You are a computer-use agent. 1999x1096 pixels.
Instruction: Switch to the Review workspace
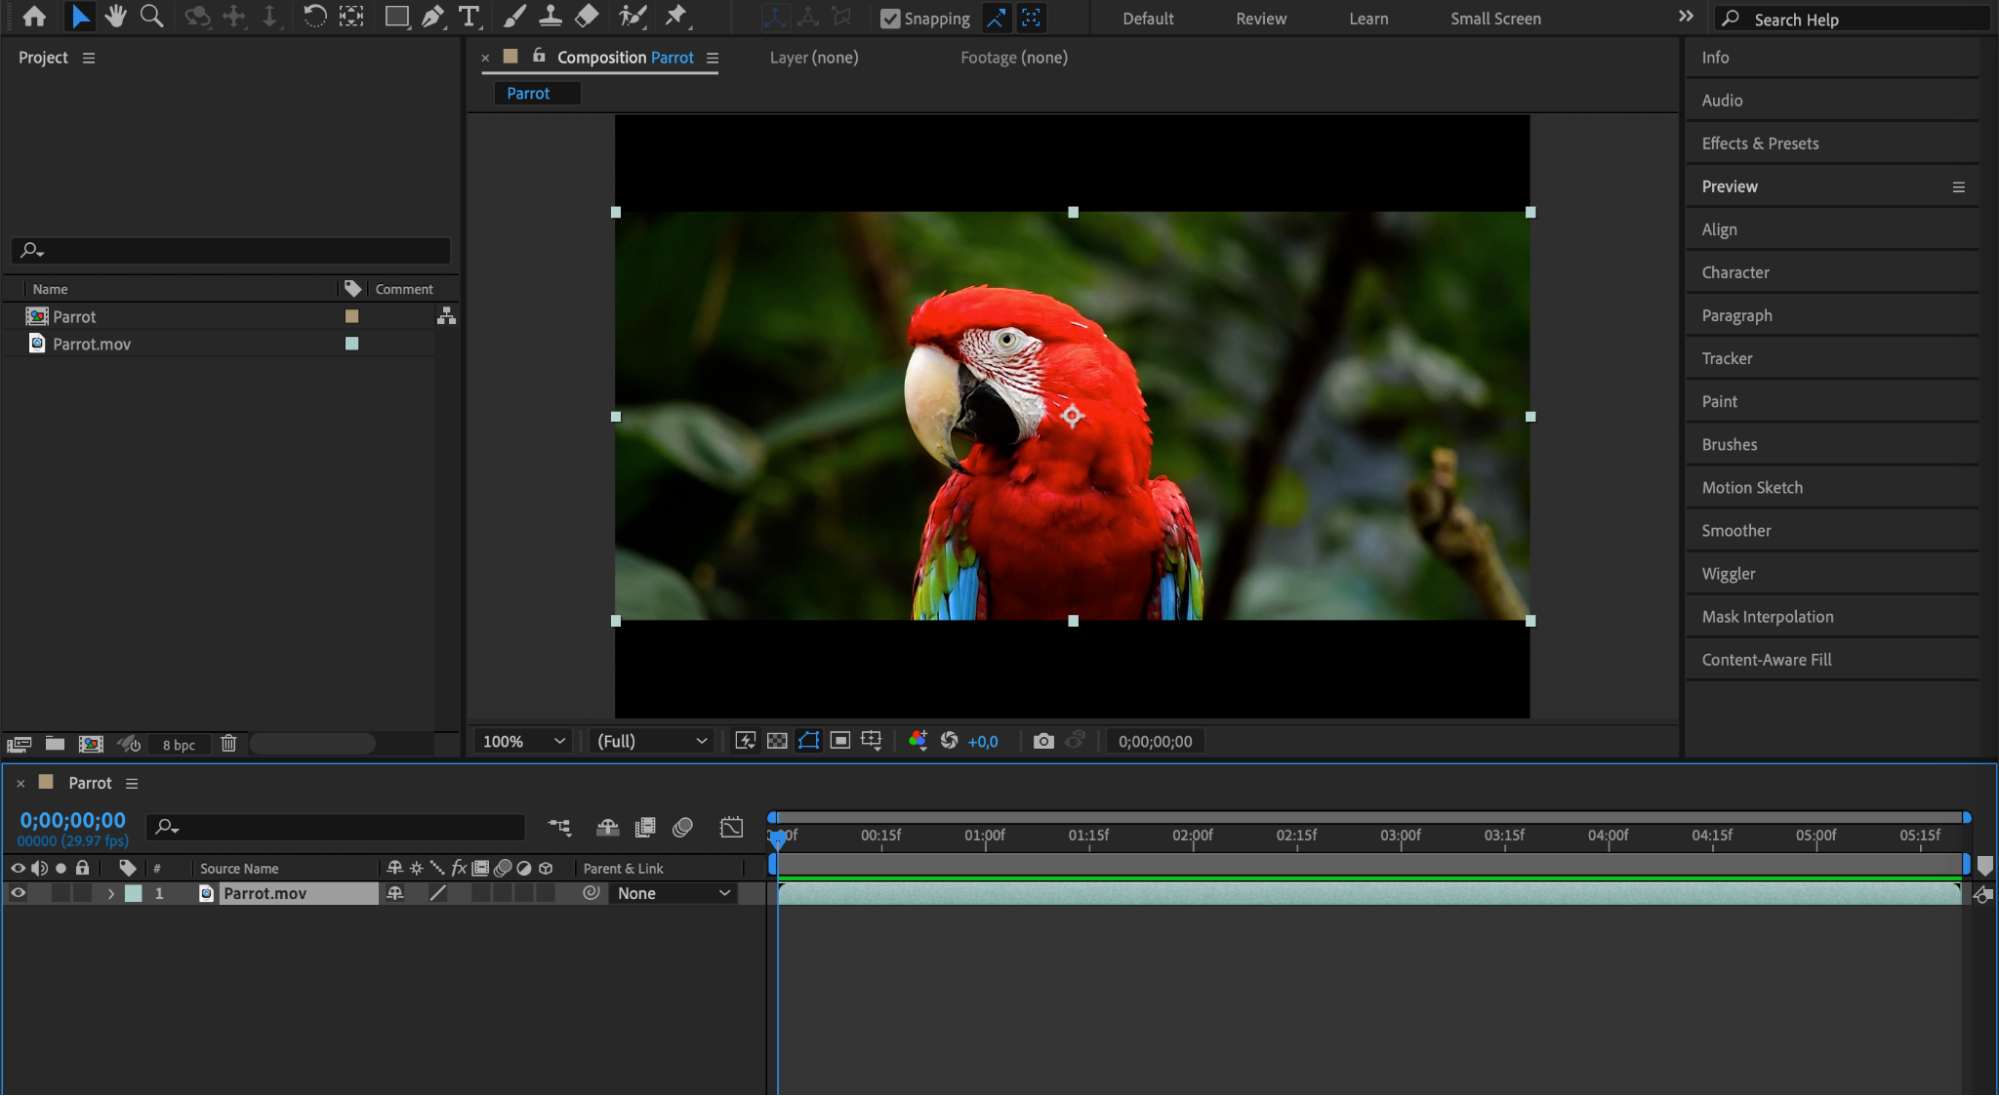[1260, 18]
